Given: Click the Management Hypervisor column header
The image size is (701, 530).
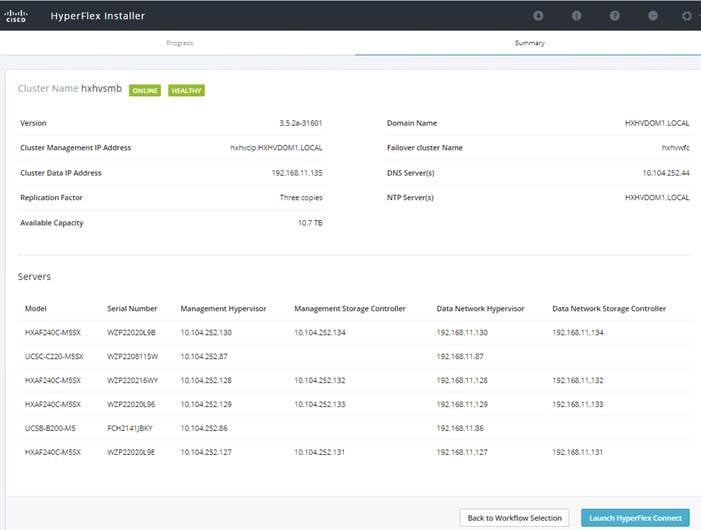Looking at the screenshot, I should [223, 308].
